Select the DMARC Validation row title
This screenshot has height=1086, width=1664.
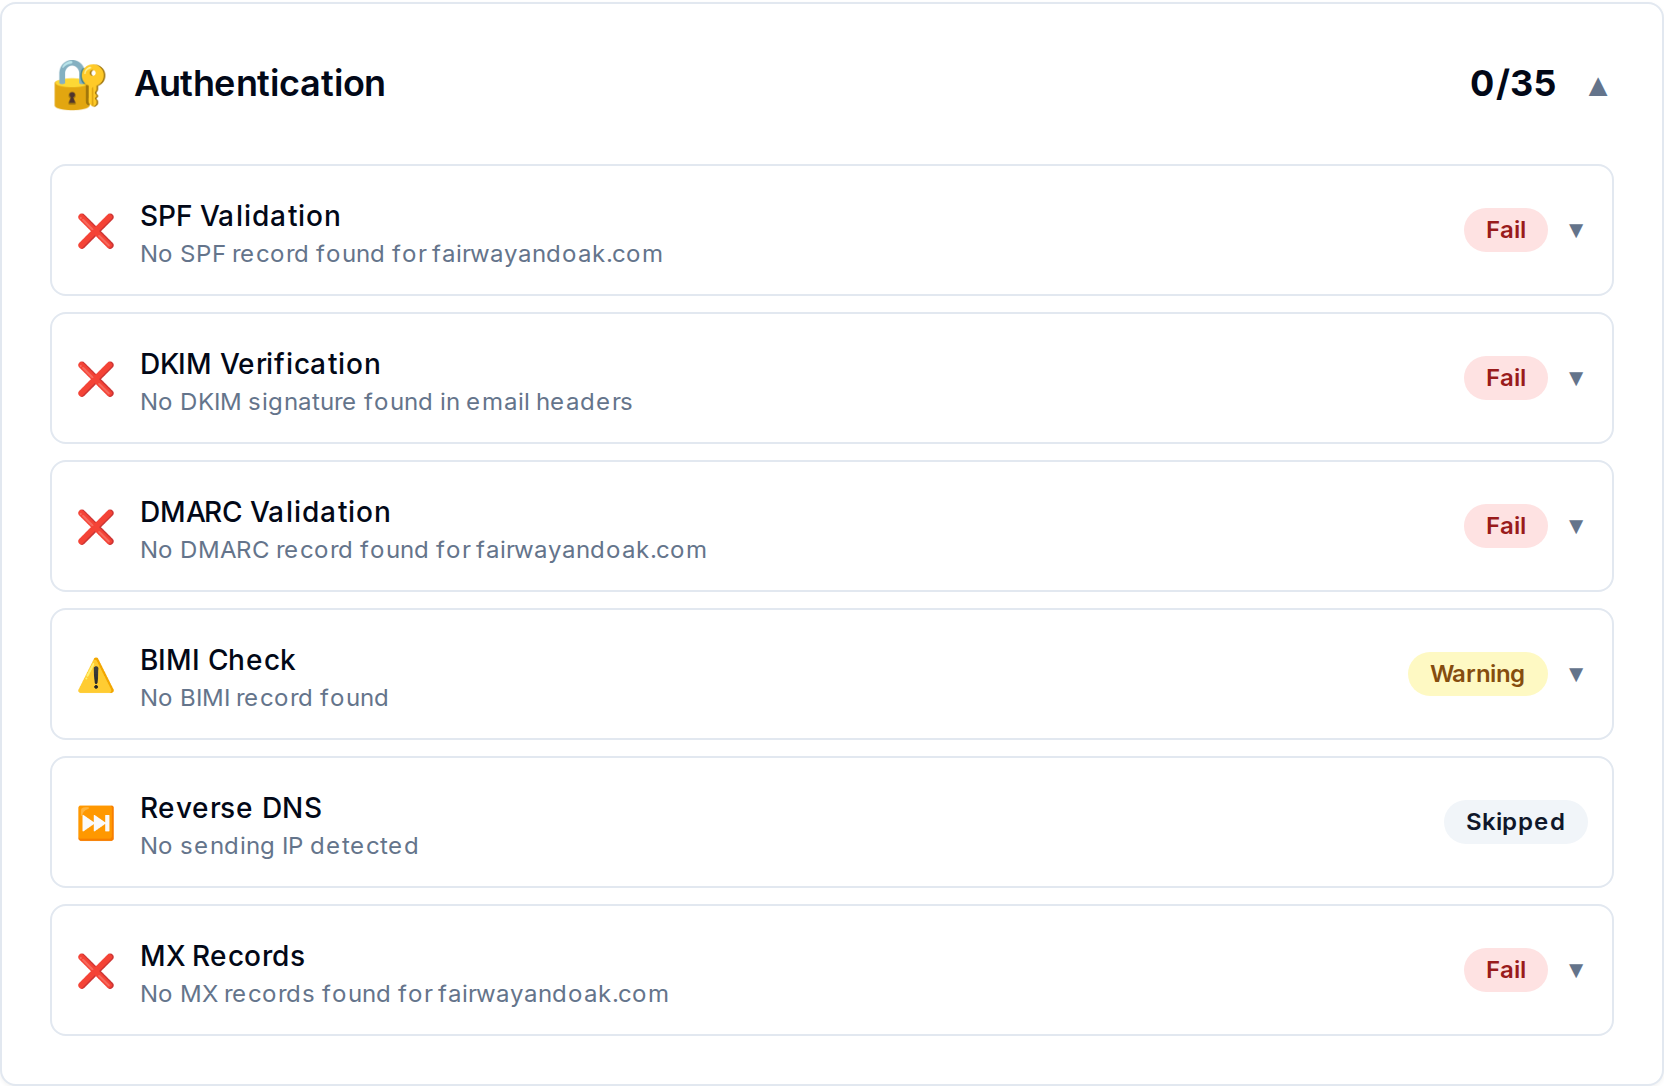265,512
